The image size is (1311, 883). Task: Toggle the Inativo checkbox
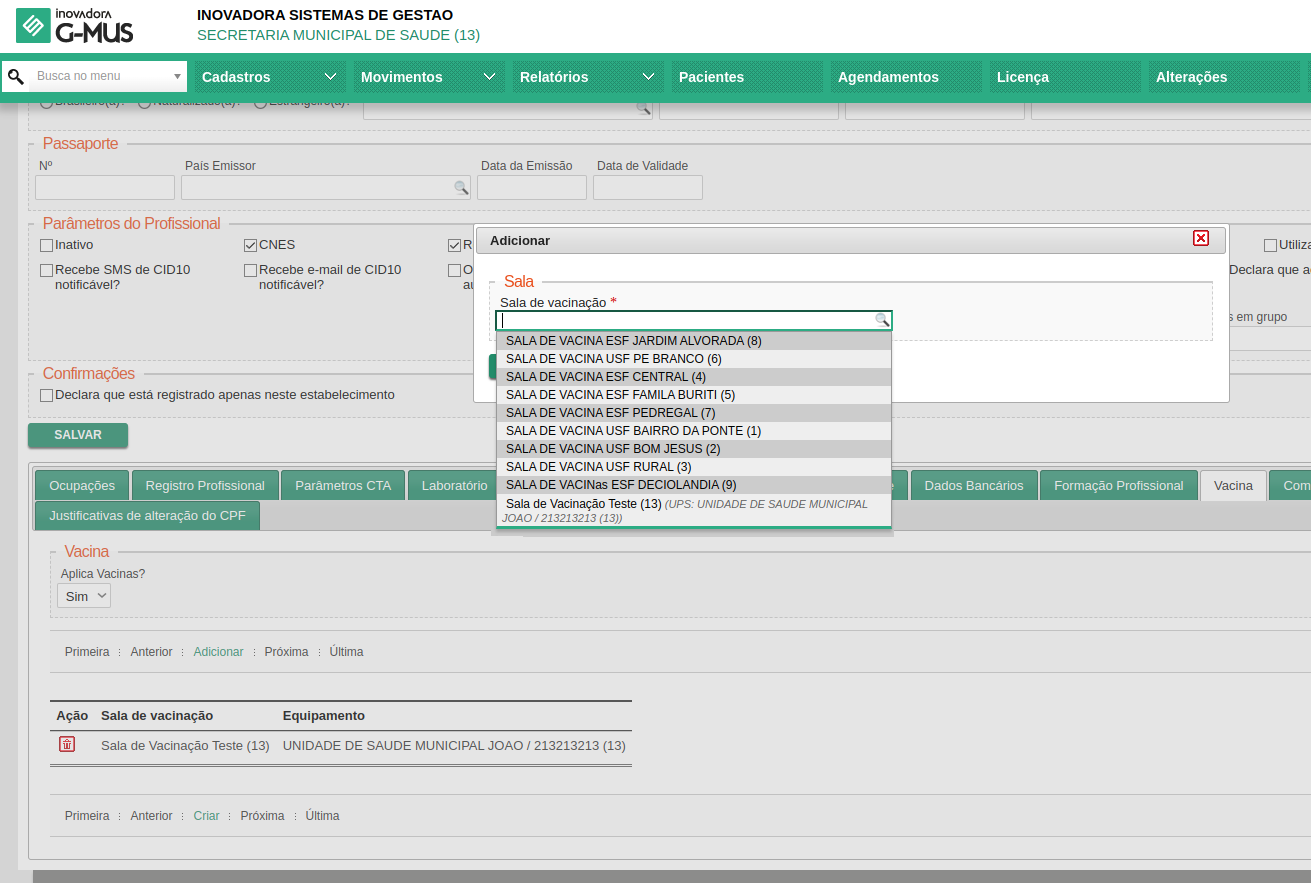coord(46,245)
